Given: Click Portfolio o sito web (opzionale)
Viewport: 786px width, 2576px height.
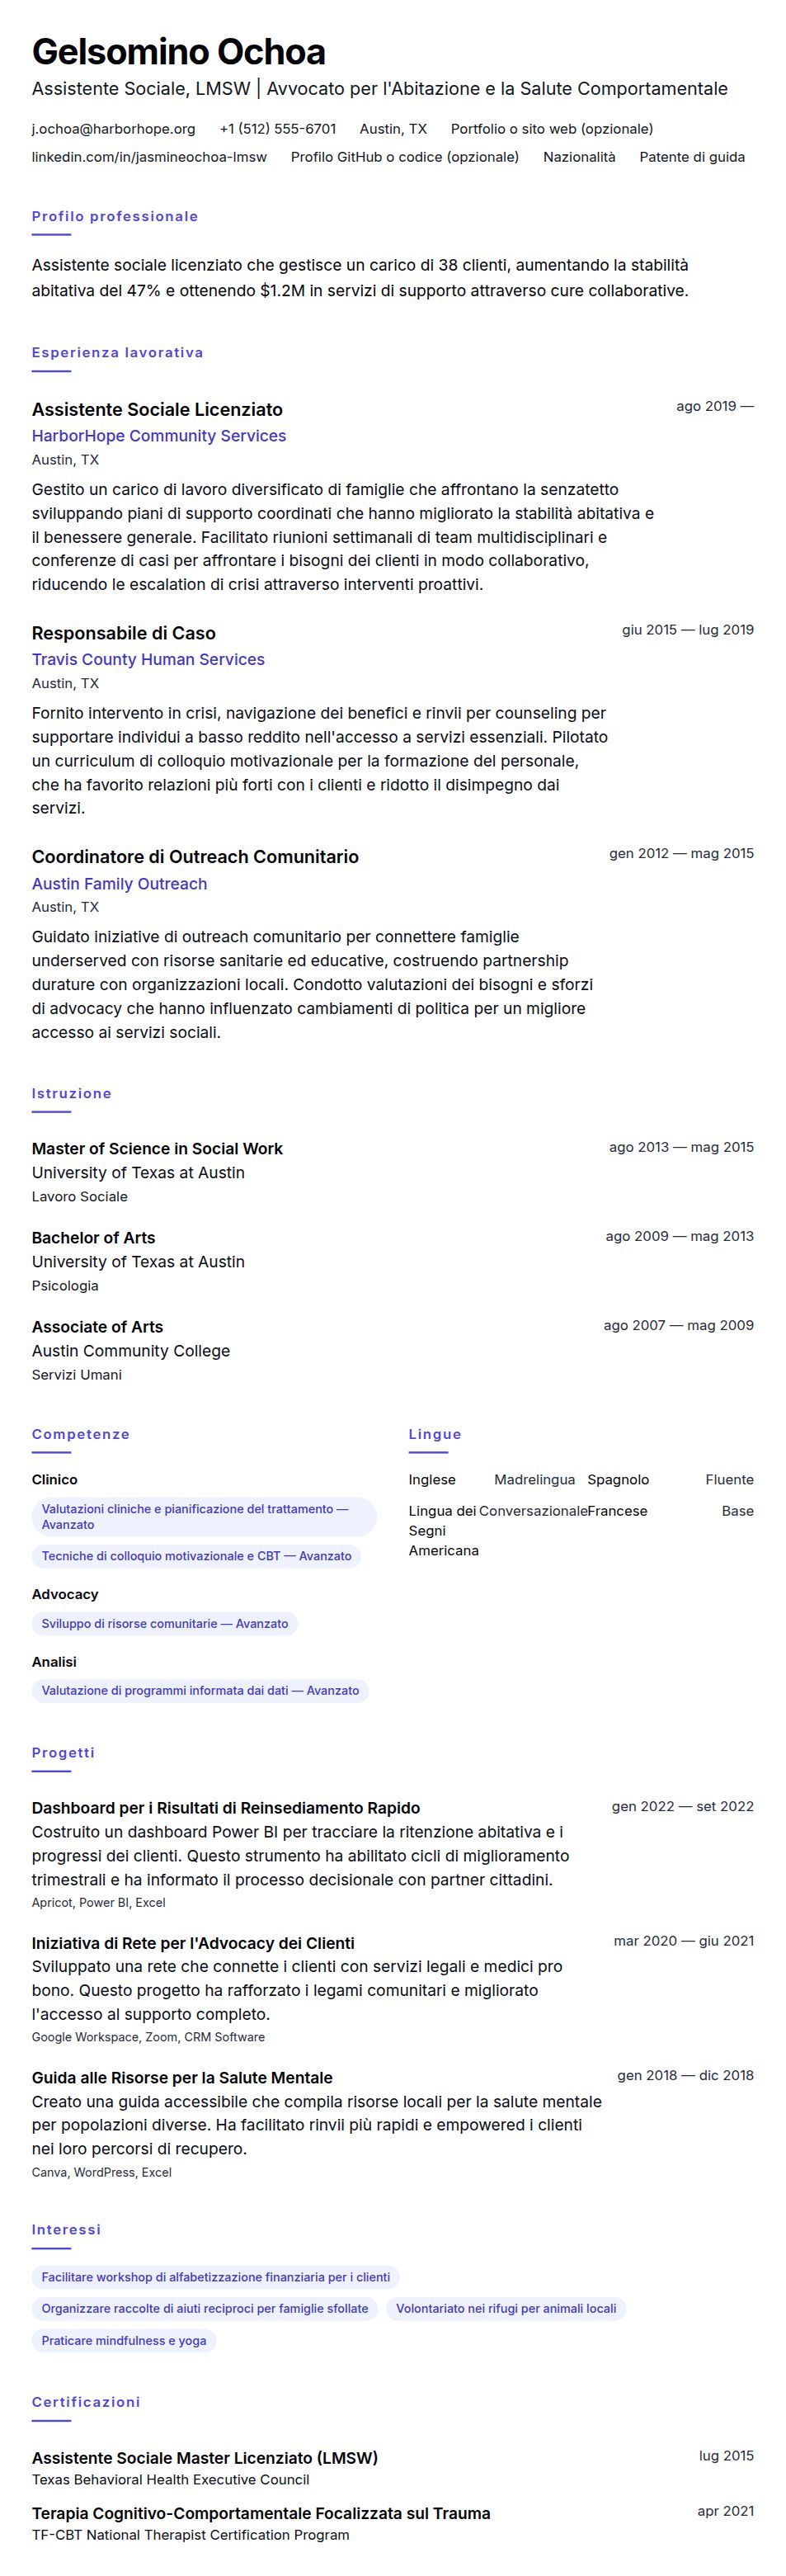Looking at the screenshot, I should click(552, 129).
